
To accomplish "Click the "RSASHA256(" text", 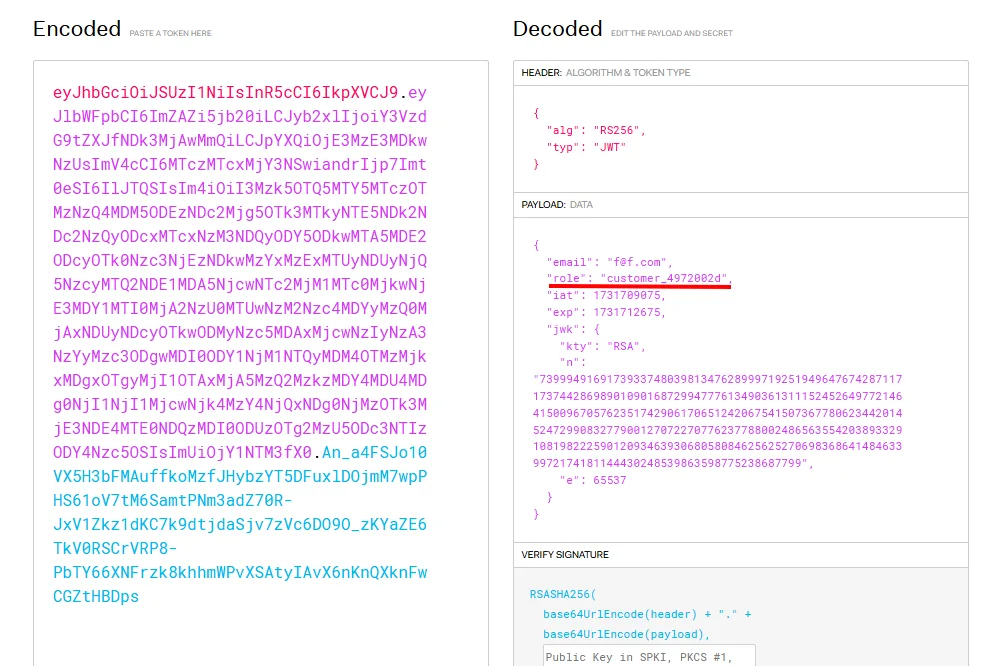I will [563, 594].
